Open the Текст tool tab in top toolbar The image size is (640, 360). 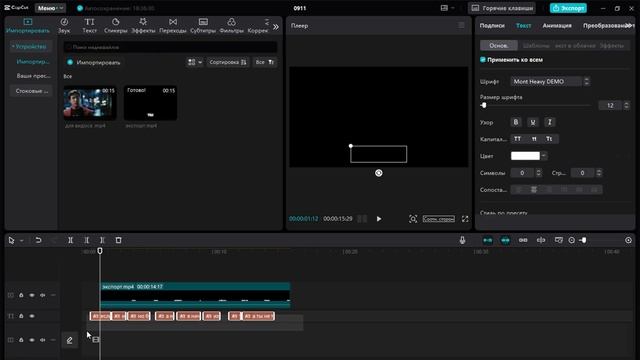pos(89,26)
